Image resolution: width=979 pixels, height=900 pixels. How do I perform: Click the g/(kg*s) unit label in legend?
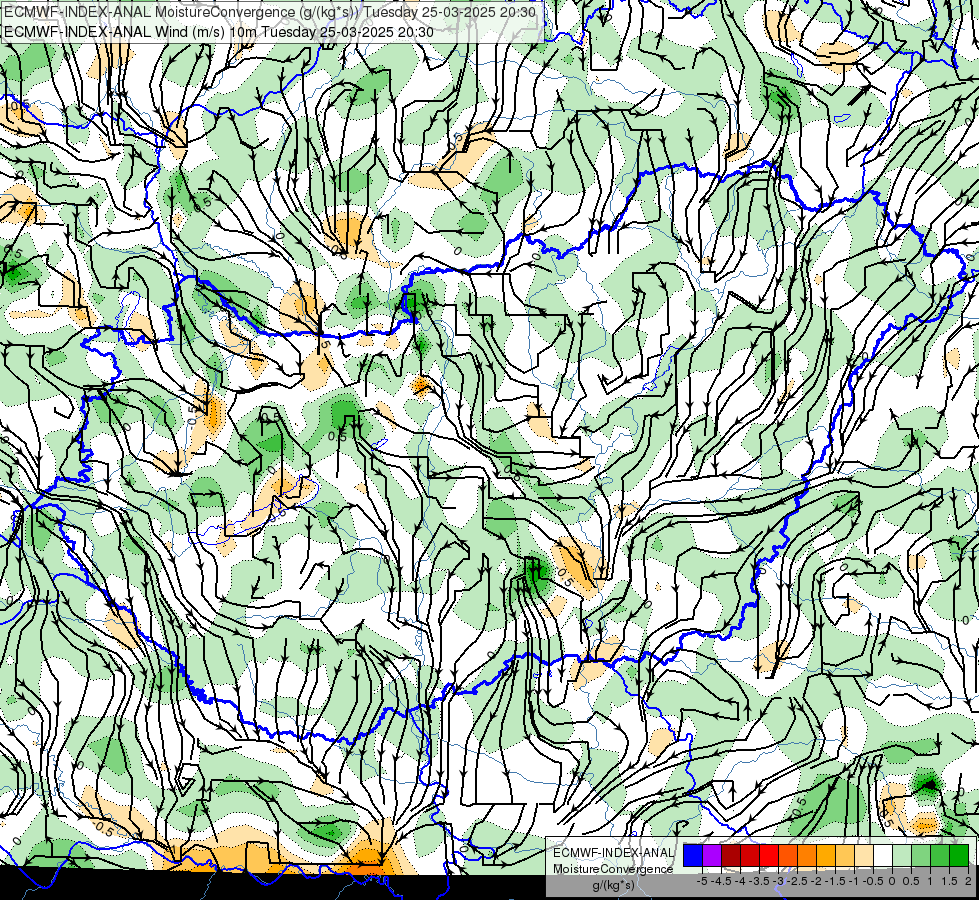pyautogui.click(x=614, y=886)
